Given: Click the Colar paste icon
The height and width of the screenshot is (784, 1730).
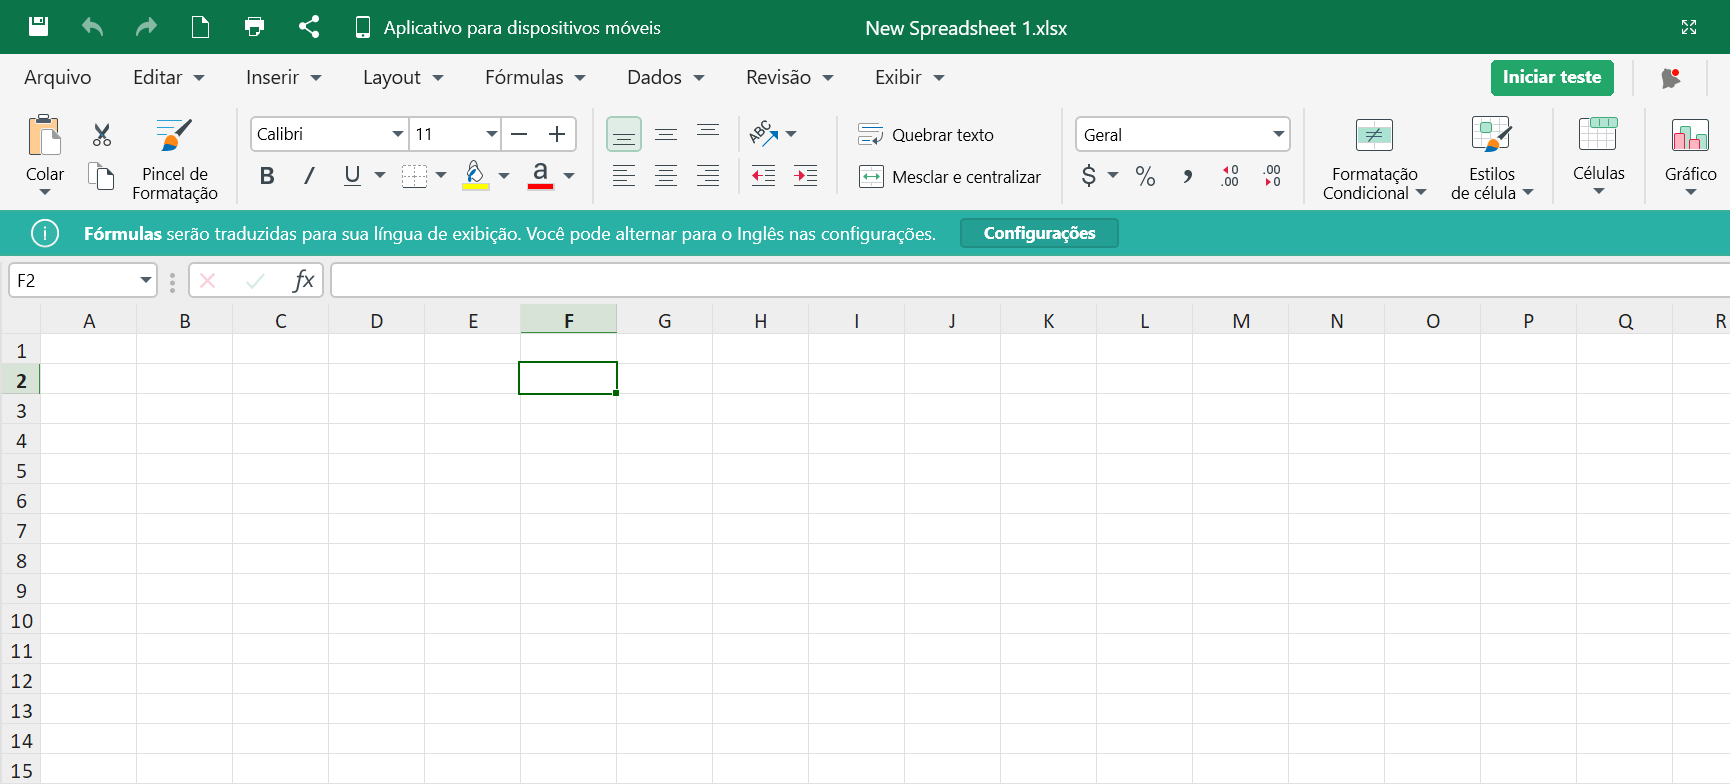Looking at the screenshot, I should click(x=44, y=136).
